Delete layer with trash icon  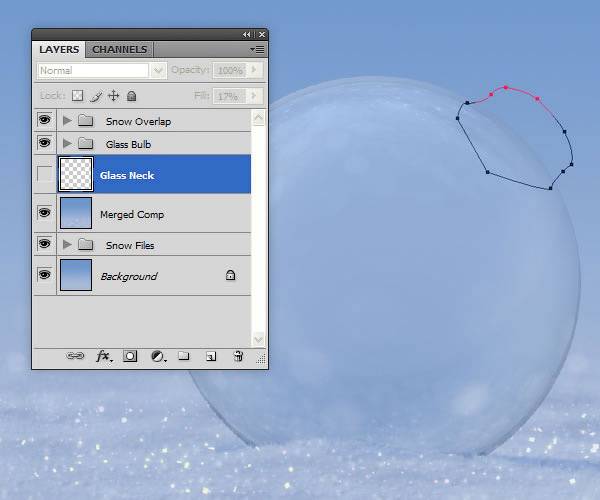point(238,356)
